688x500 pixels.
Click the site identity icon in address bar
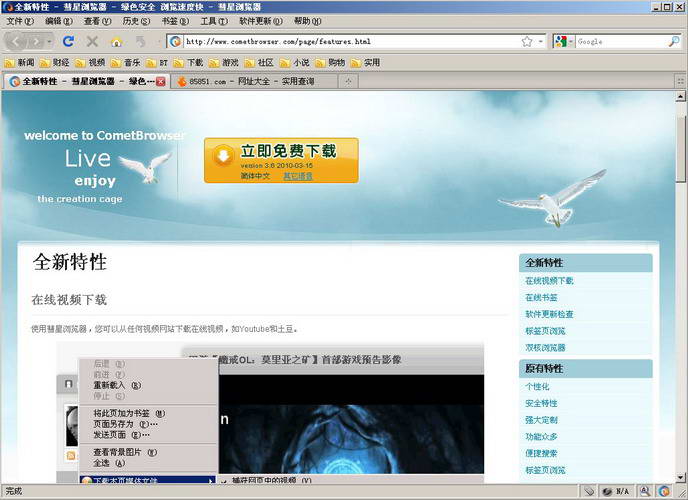coord(176,42)
